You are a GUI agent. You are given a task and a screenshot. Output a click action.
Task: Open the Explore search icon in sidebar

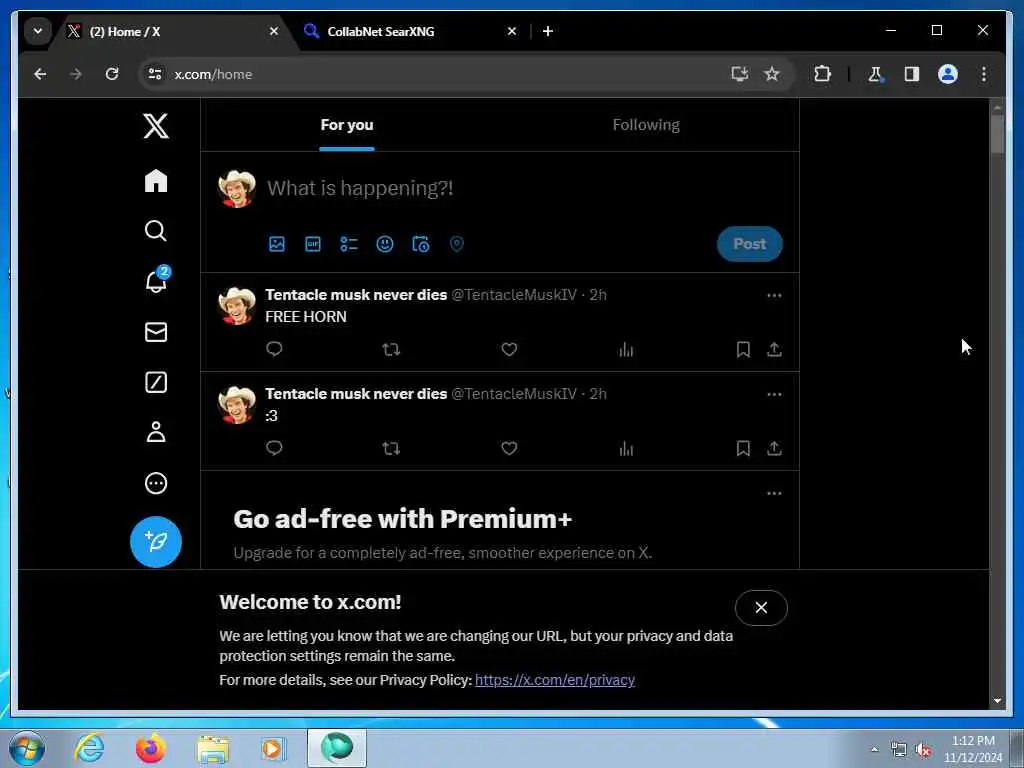click(155, 231)
